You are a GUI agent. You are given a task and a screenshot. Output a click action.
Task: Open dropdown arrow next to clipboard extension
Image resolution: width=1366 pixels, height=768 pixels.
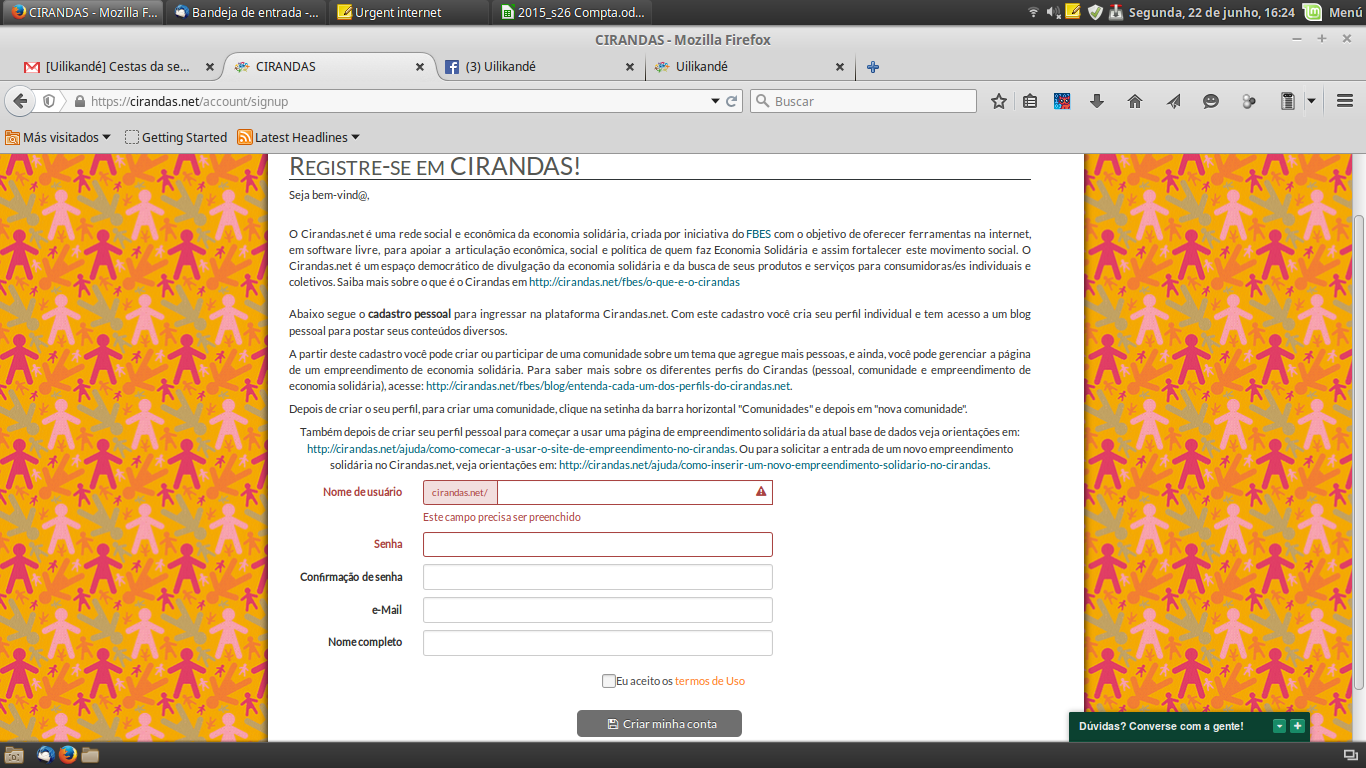coord(1311,101)
